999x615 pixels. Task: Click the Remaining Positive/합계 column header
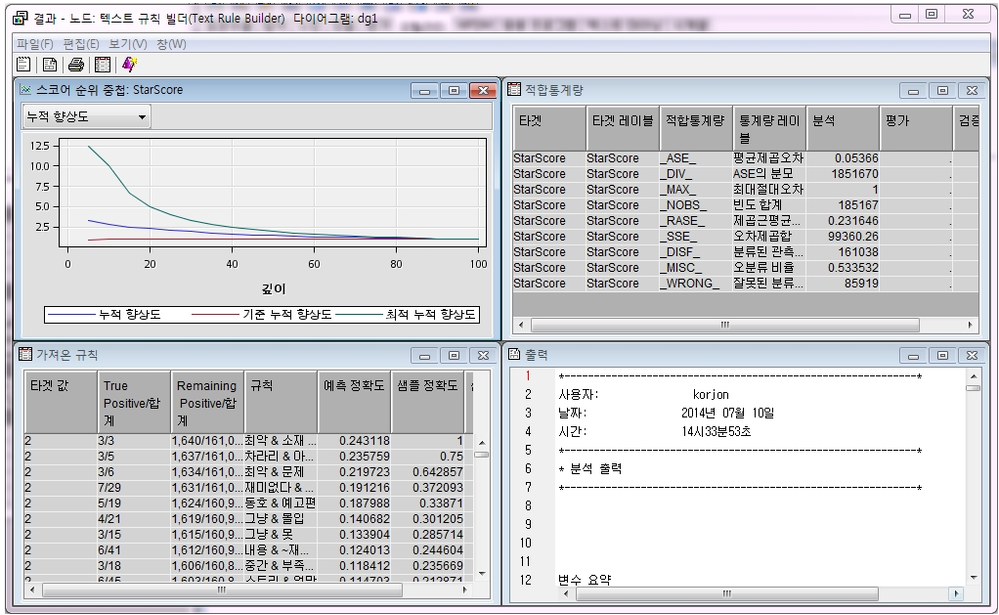click(207, 402)
